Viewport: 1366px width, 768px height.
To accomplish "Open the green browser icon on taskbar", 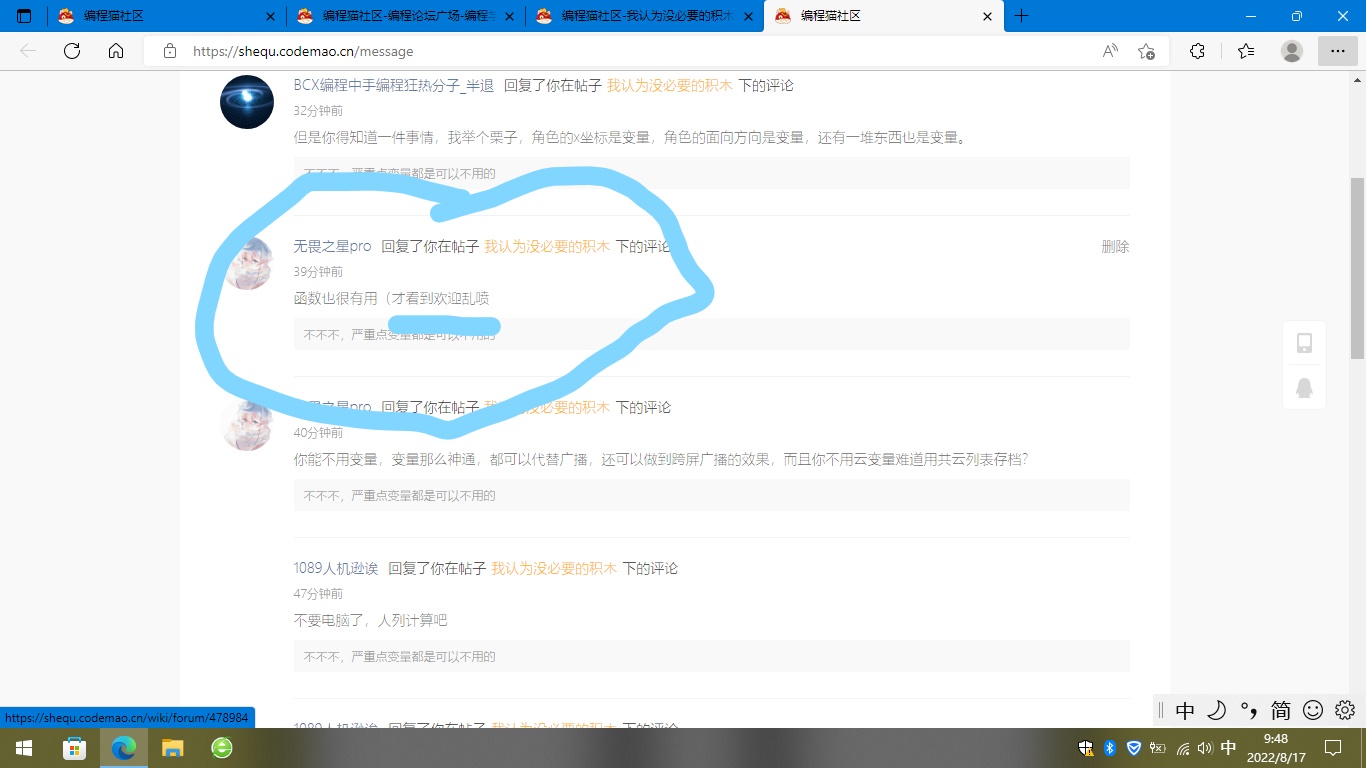I will [x=222, y=748].
